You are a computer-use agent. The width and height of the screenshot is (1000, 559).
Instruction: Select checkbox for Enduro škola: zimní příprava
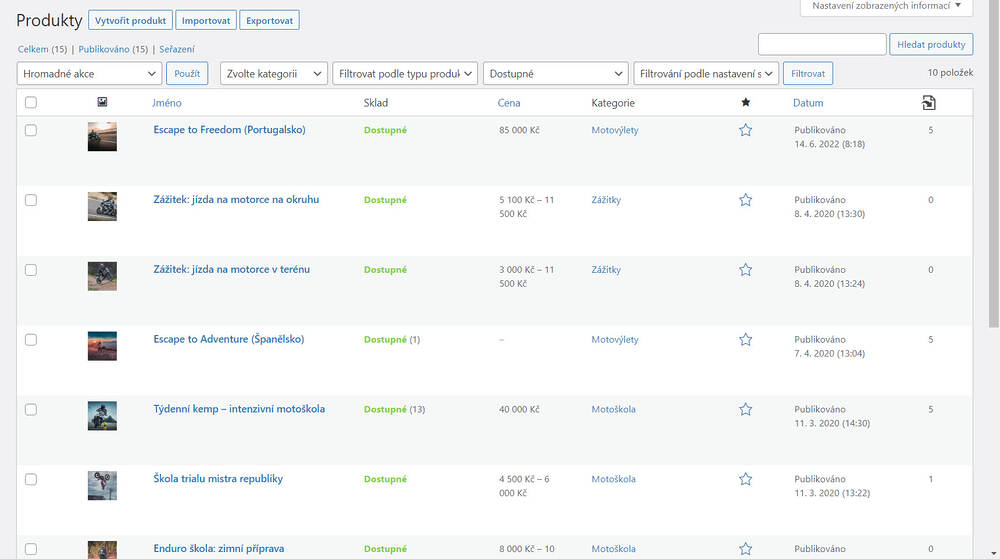[31, 549]
